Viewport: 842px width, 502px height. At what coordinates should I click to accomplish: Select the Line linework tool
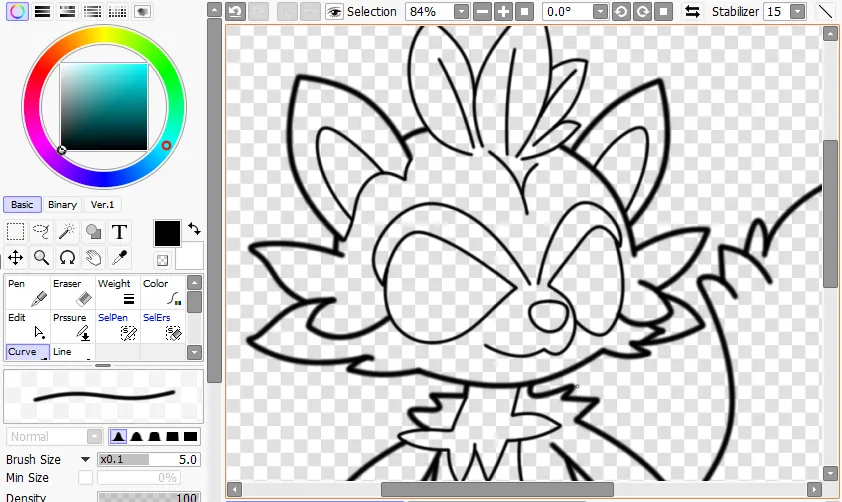(x=72, y=352)
